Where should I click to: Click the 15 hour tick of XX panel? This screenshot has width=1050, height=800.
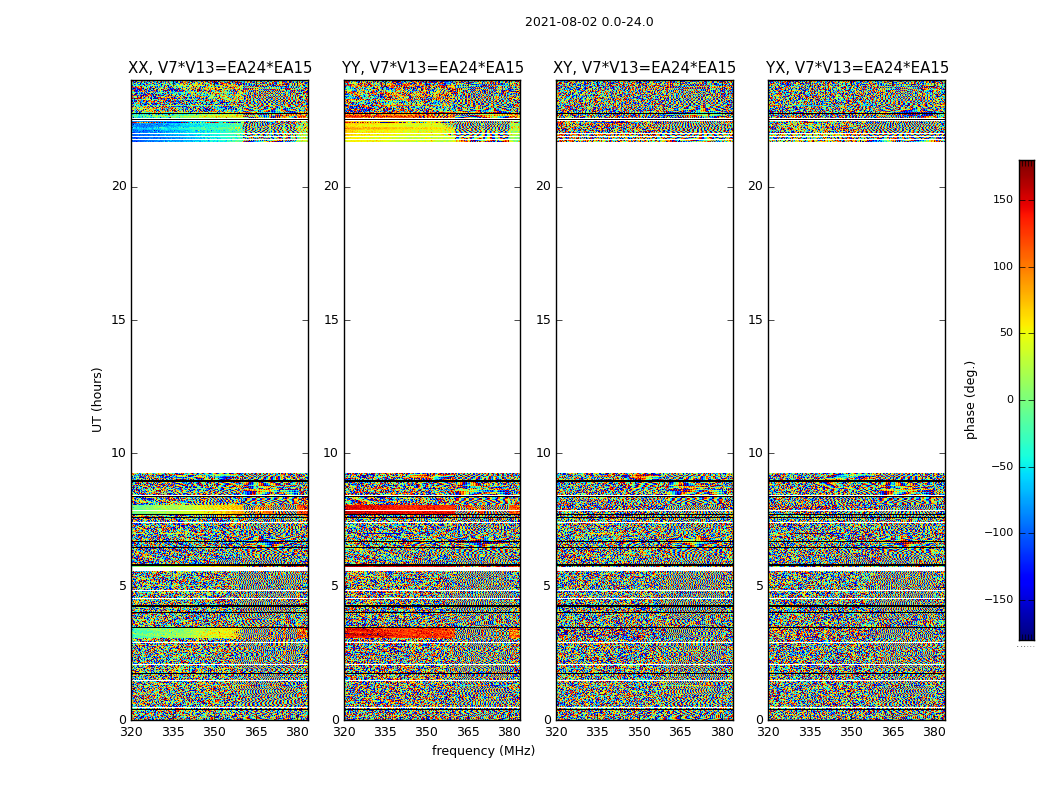(119, 320)
